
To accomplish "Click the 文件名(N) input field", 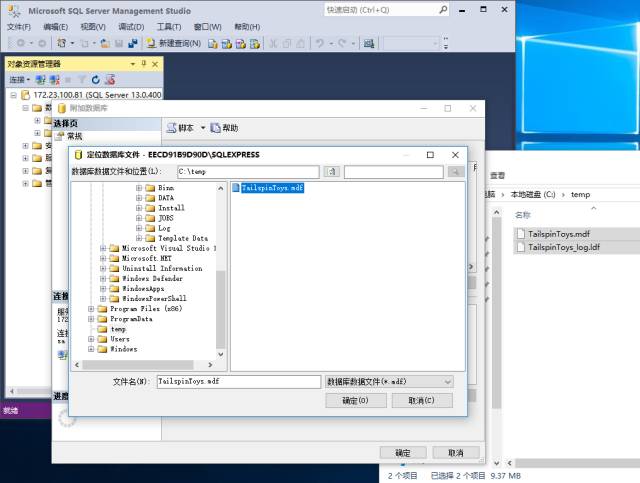I will [239, 382].
